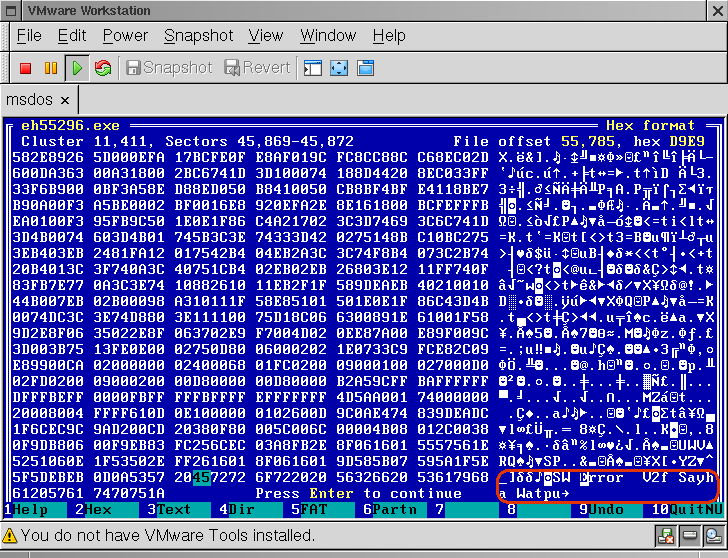Open the Window menu
This screenshot has height=558, width=728.
tap(328, 36)
